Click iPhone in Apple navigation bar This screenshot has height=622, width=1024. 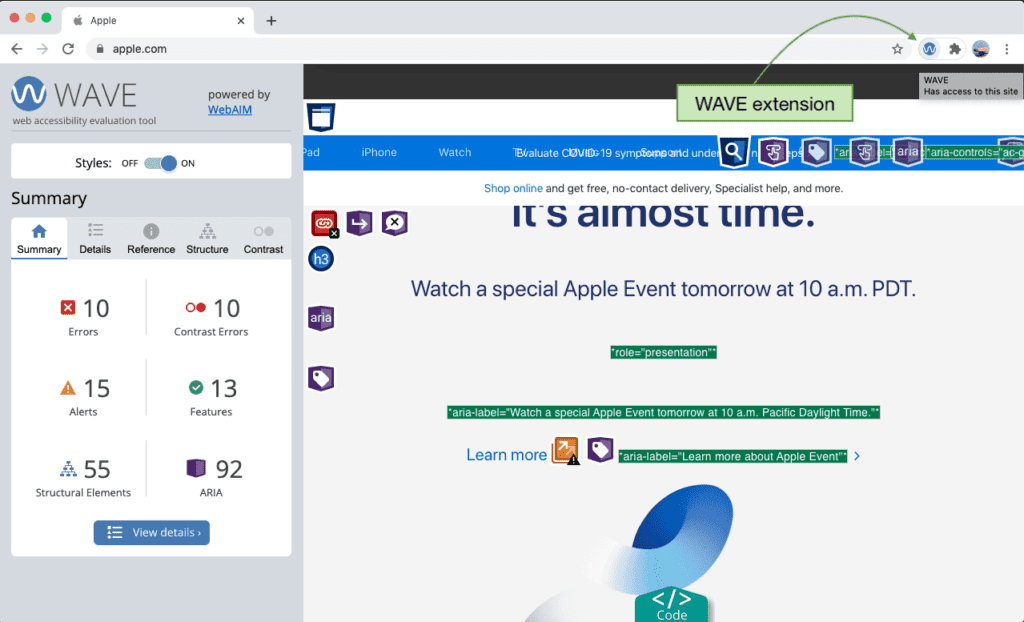tap(379, 152)
